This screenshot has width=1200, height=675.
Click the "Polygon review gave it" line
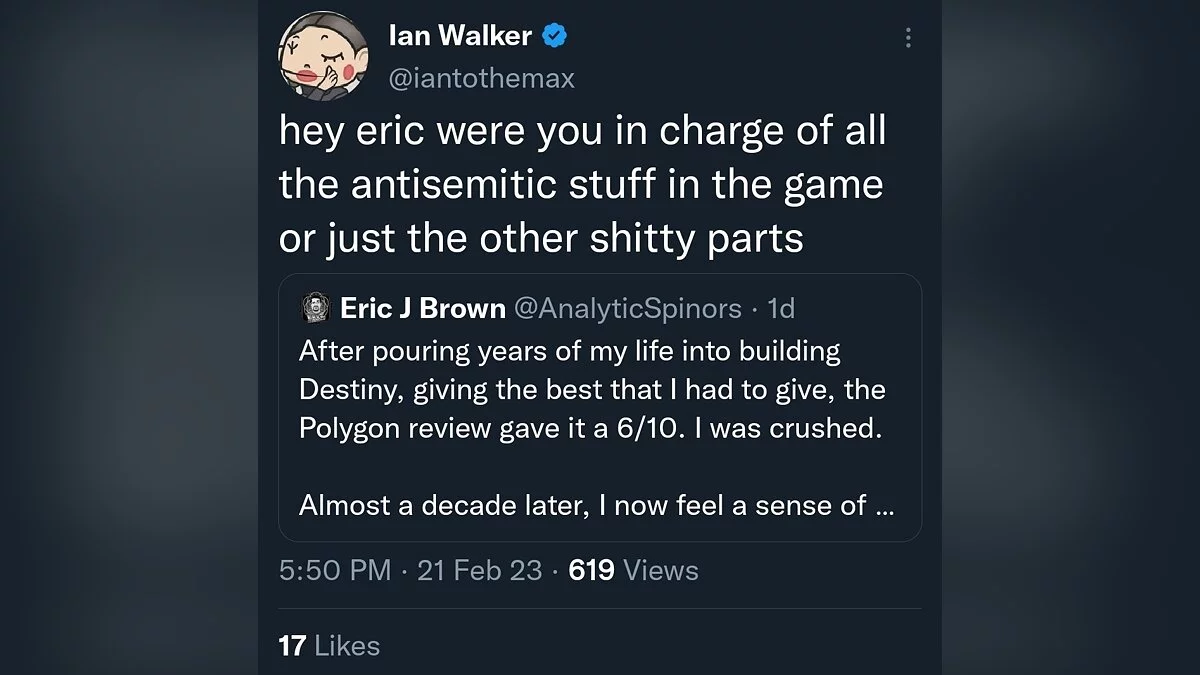[x=591, y=427]
